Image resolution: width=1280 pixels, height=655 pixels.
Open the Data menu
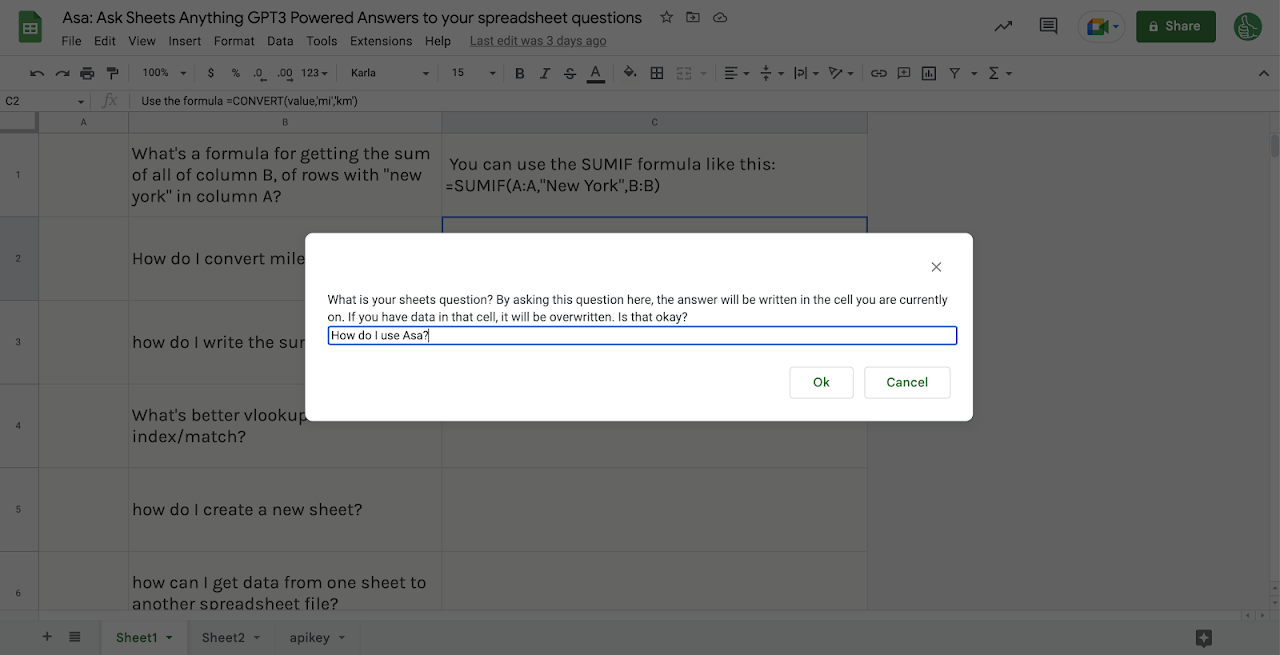coord(280,41)
